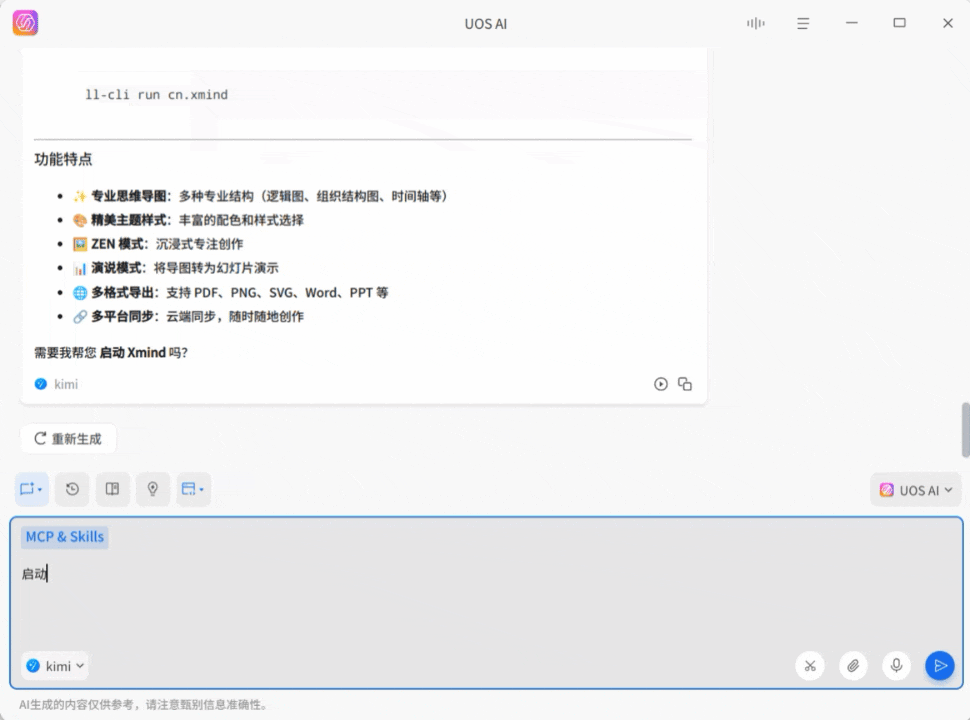This screenshot has width=970, height=720.
Task: Expand the window mode dropdown icon
Action: pyautogui.click(x=193, y=489)
